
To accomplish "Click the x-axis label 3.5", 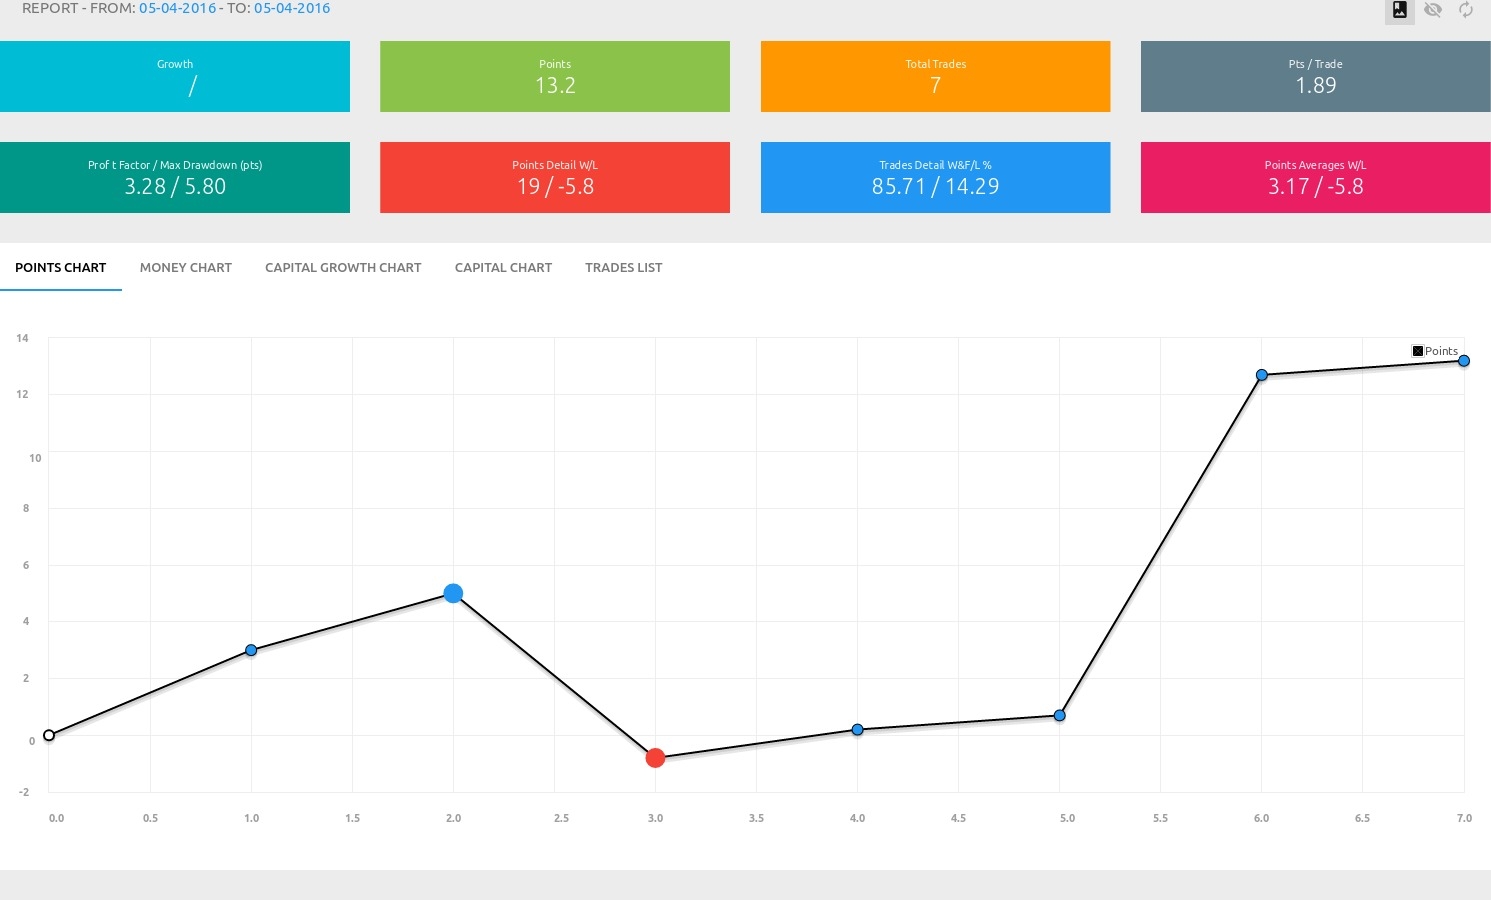I will pyautogui.click(x=756, y=818).
